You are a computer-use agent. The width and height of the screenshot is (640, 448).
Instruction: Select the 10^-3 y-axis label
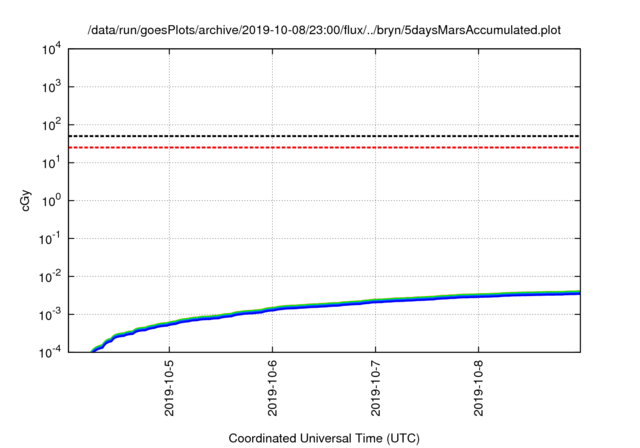50,315
